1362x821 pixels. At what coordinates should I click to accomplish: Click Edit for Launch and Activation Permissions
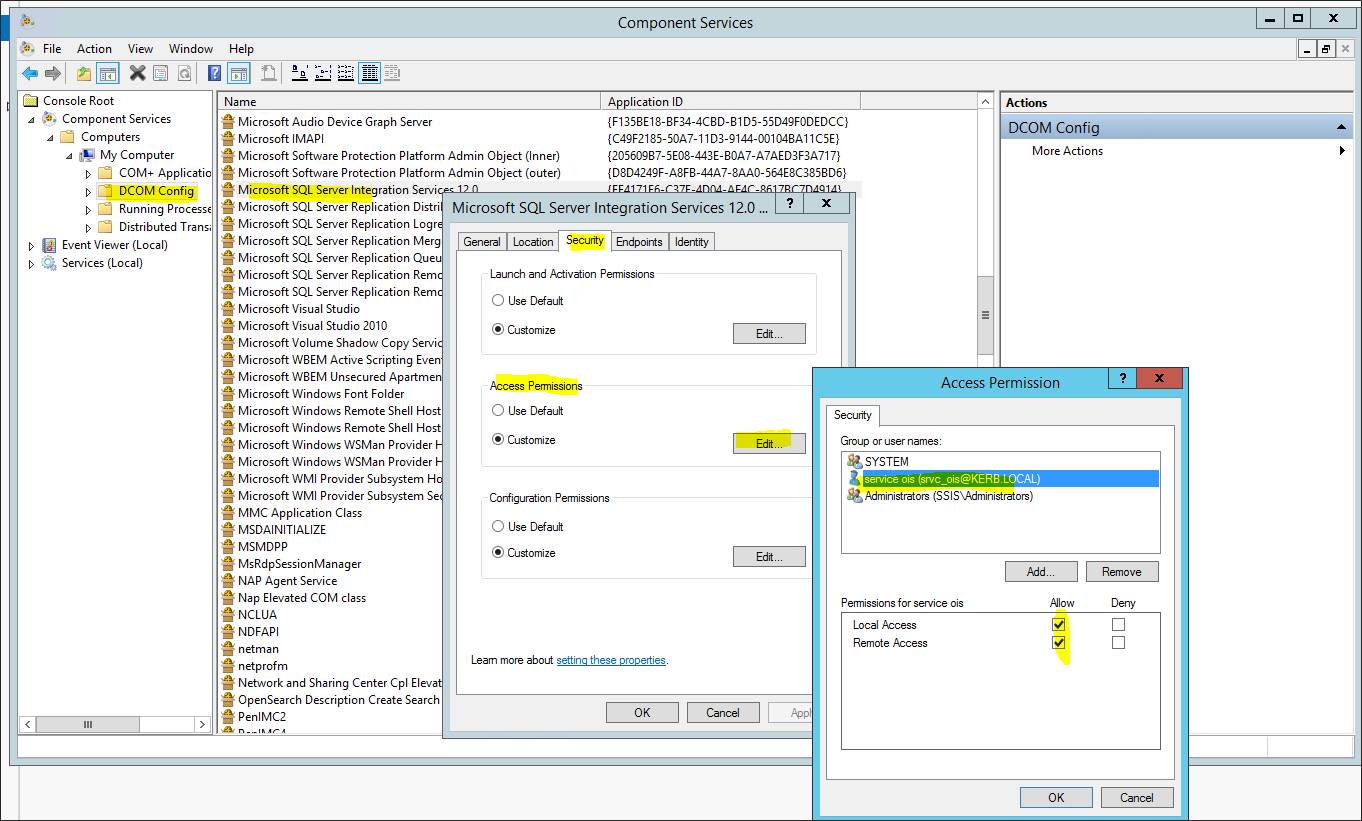(769, 334)
